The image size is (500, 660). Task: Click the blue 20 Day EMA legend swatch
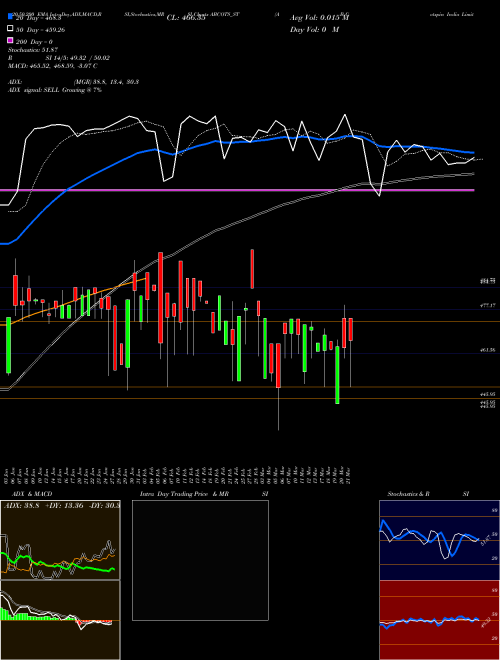10,18
